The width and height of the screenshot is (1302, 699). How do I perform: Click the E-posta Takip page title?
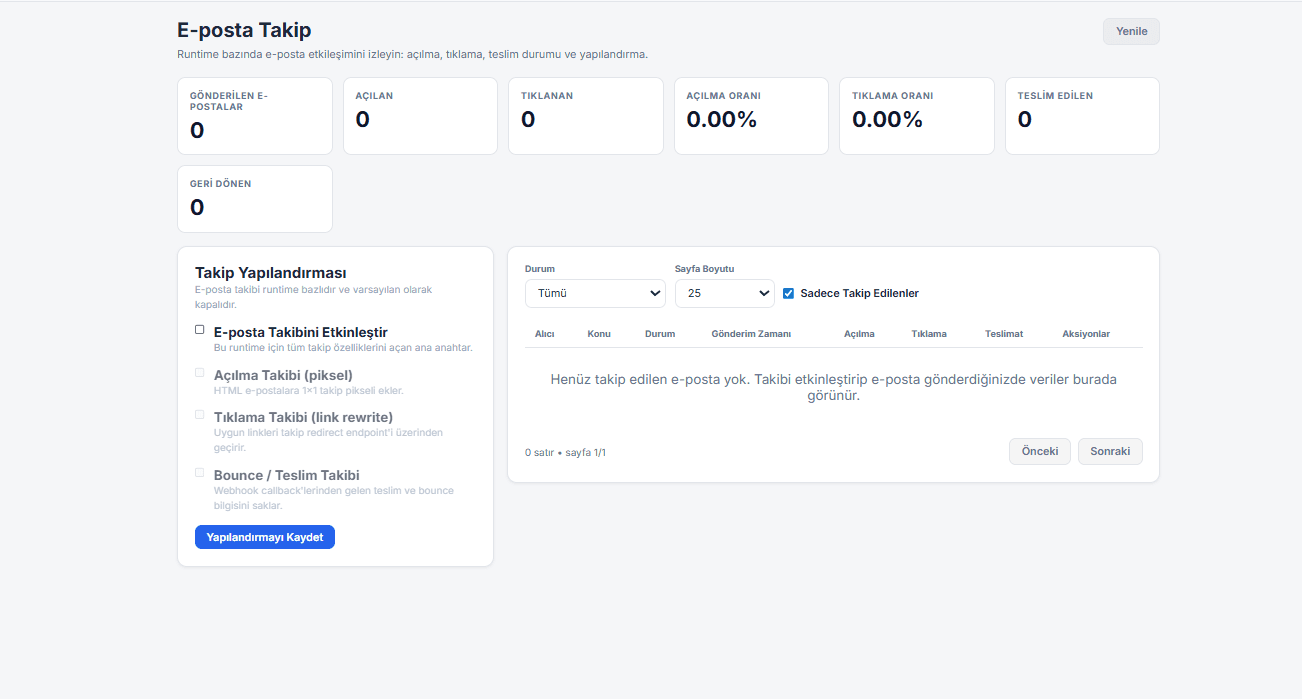click(x=244, y=30)
